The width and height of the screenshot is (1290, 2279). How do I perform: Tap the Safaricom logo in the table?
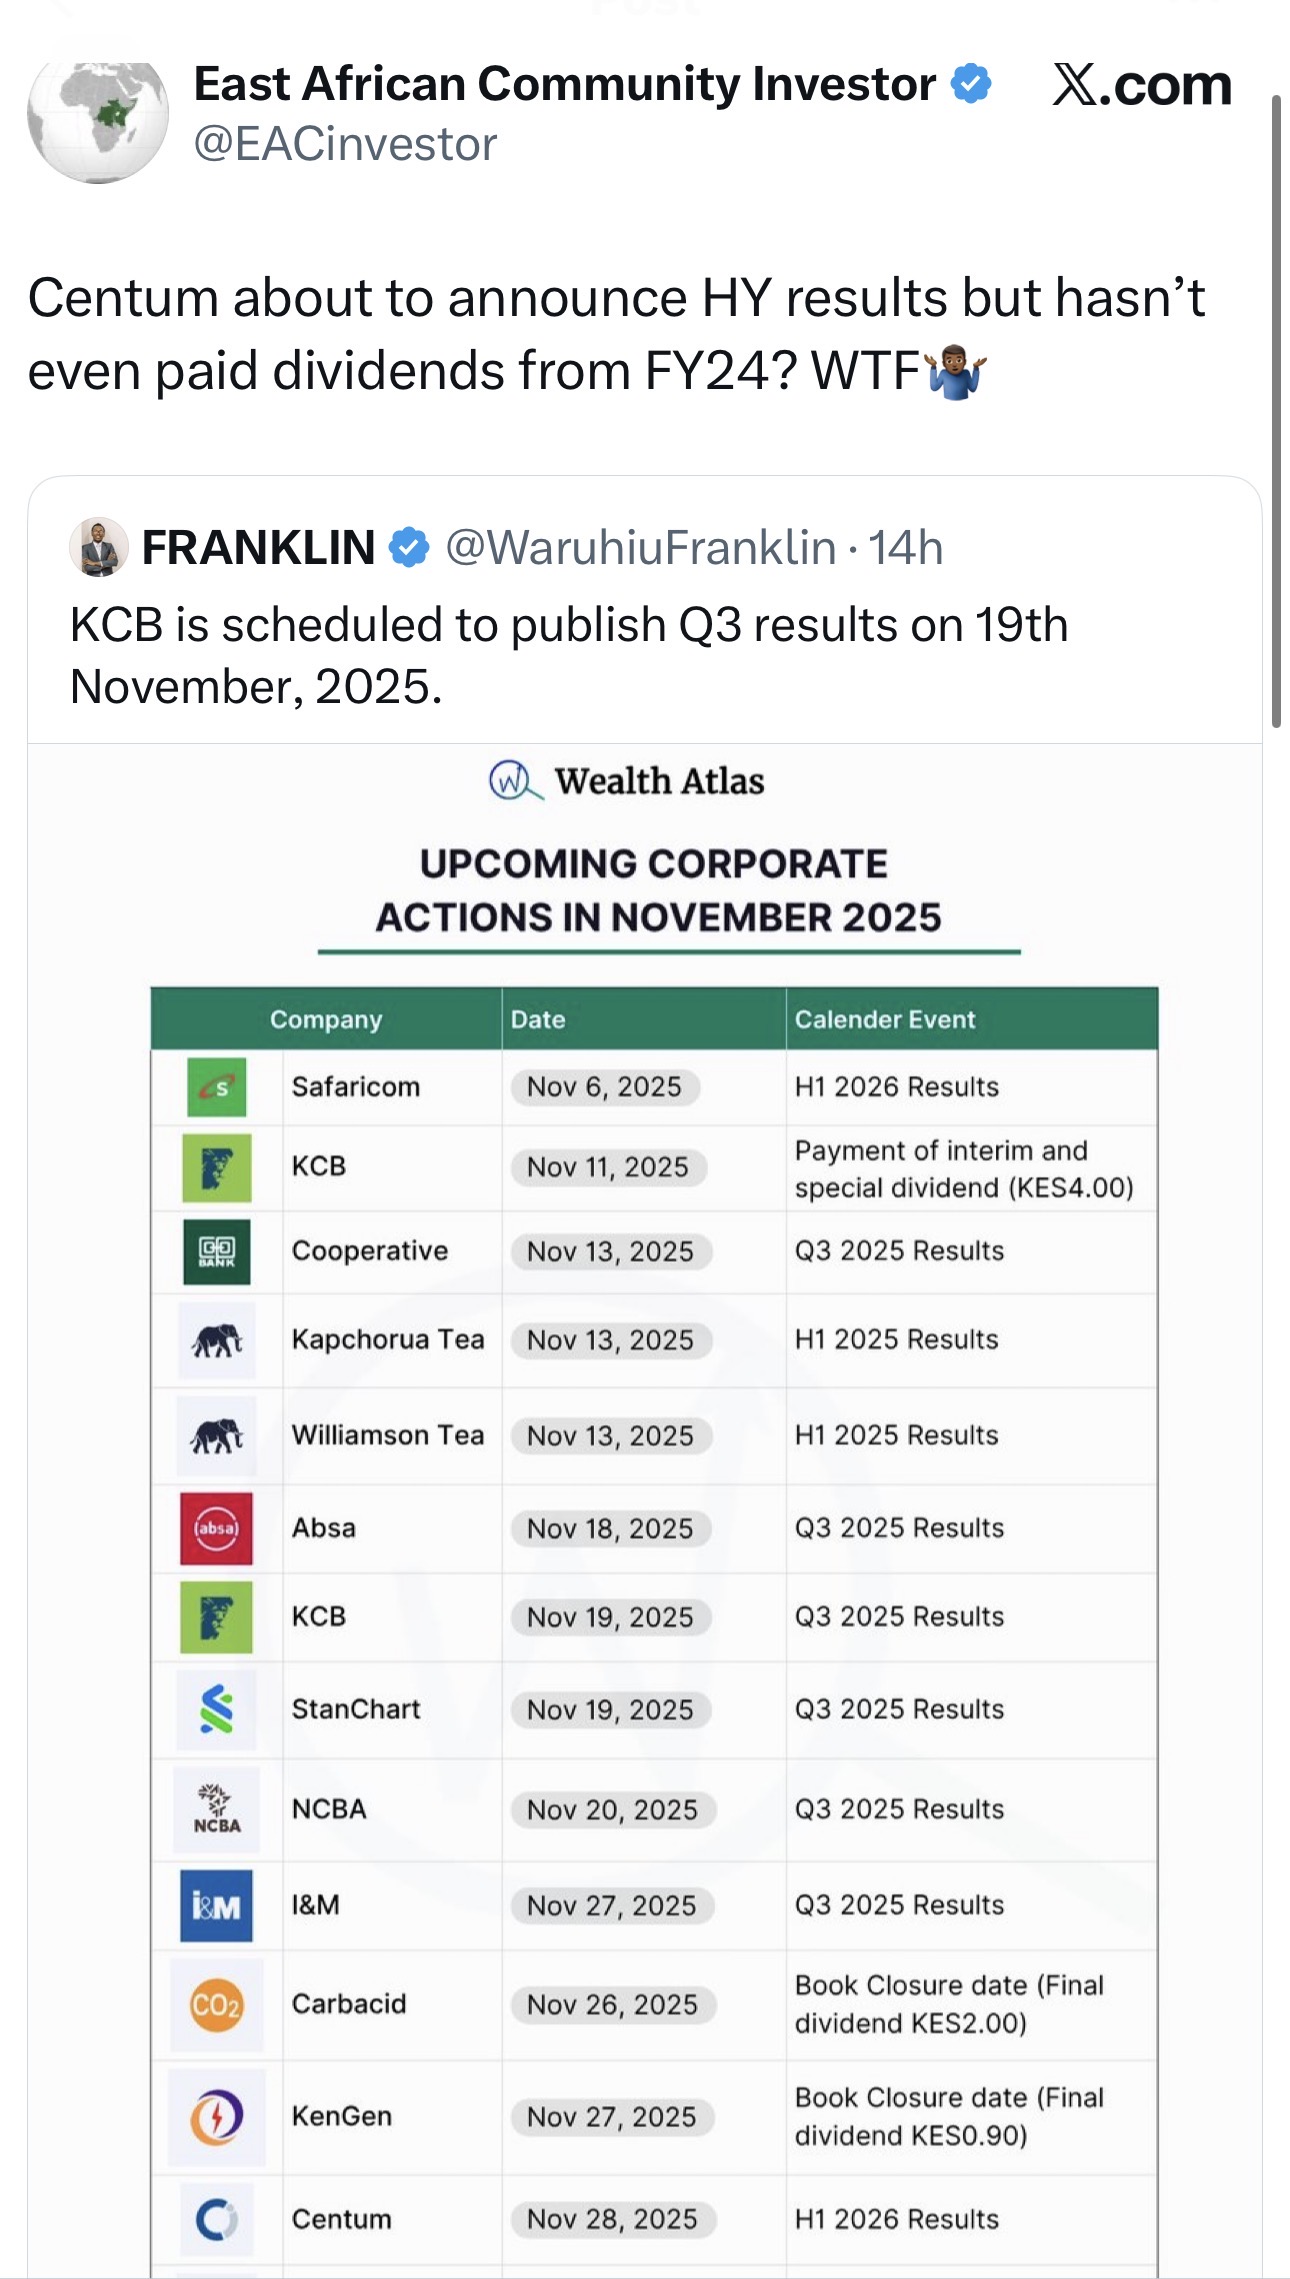click(217, 1087)
